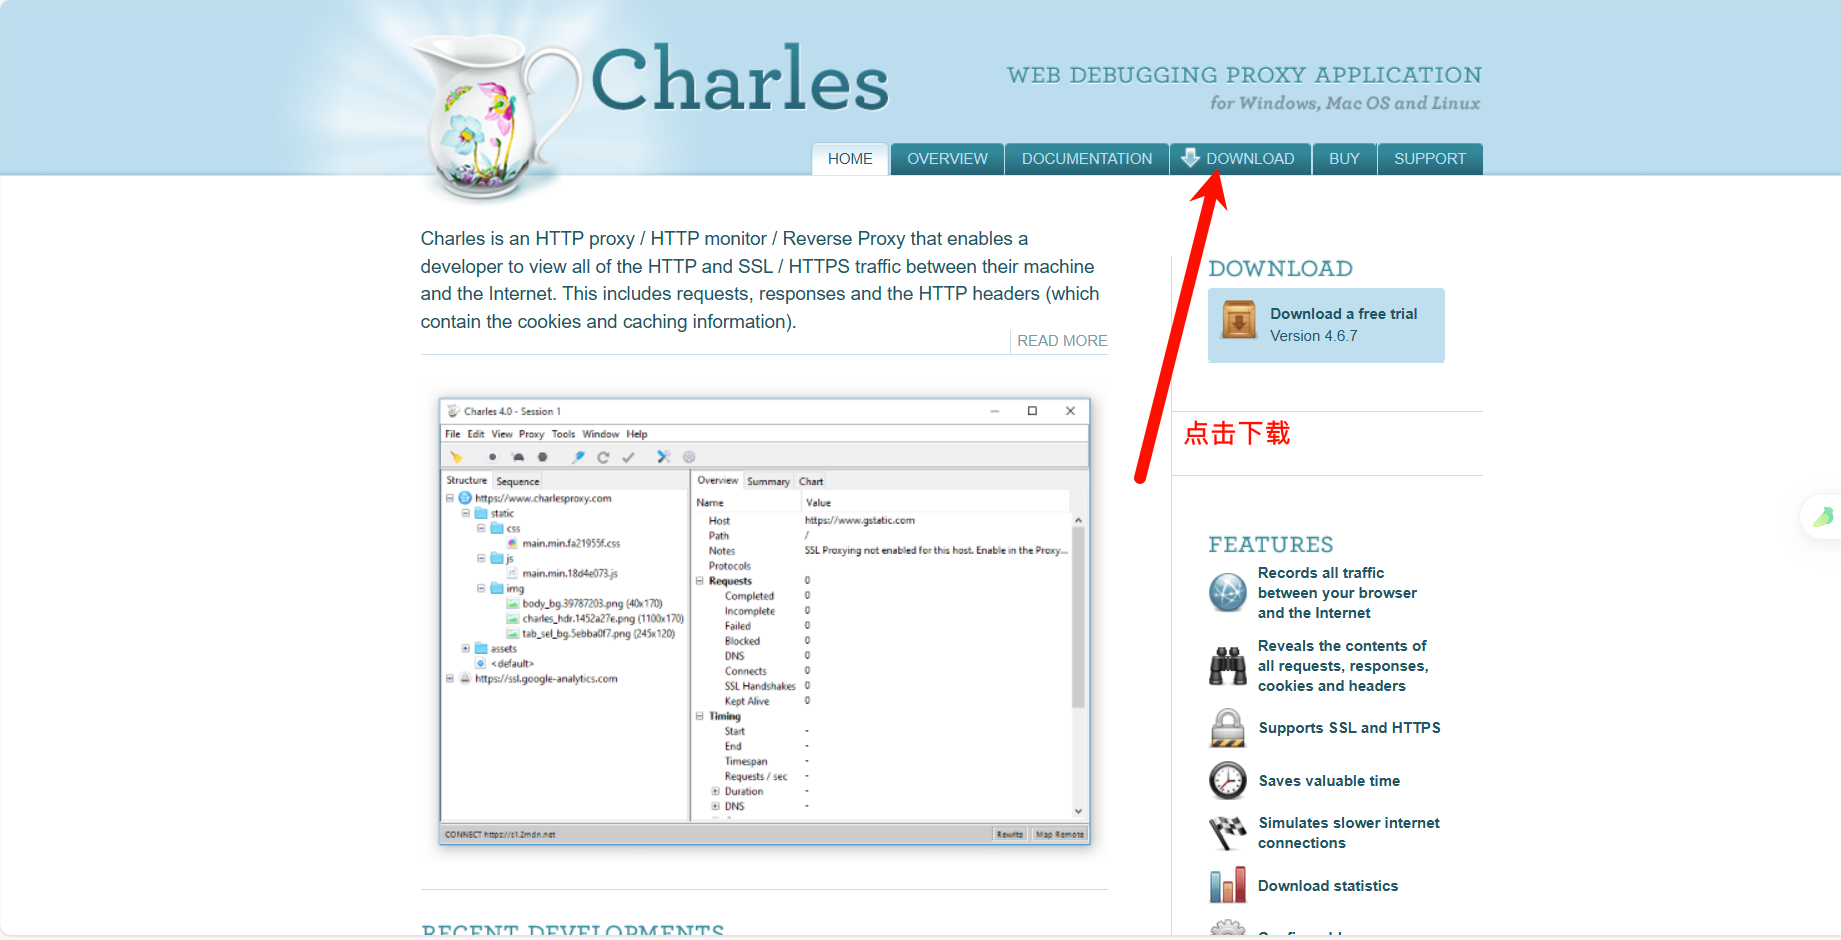Collapse the Requests section in Overview
Viewport: 1841px width, 940px height.
[x=699, y=580]
